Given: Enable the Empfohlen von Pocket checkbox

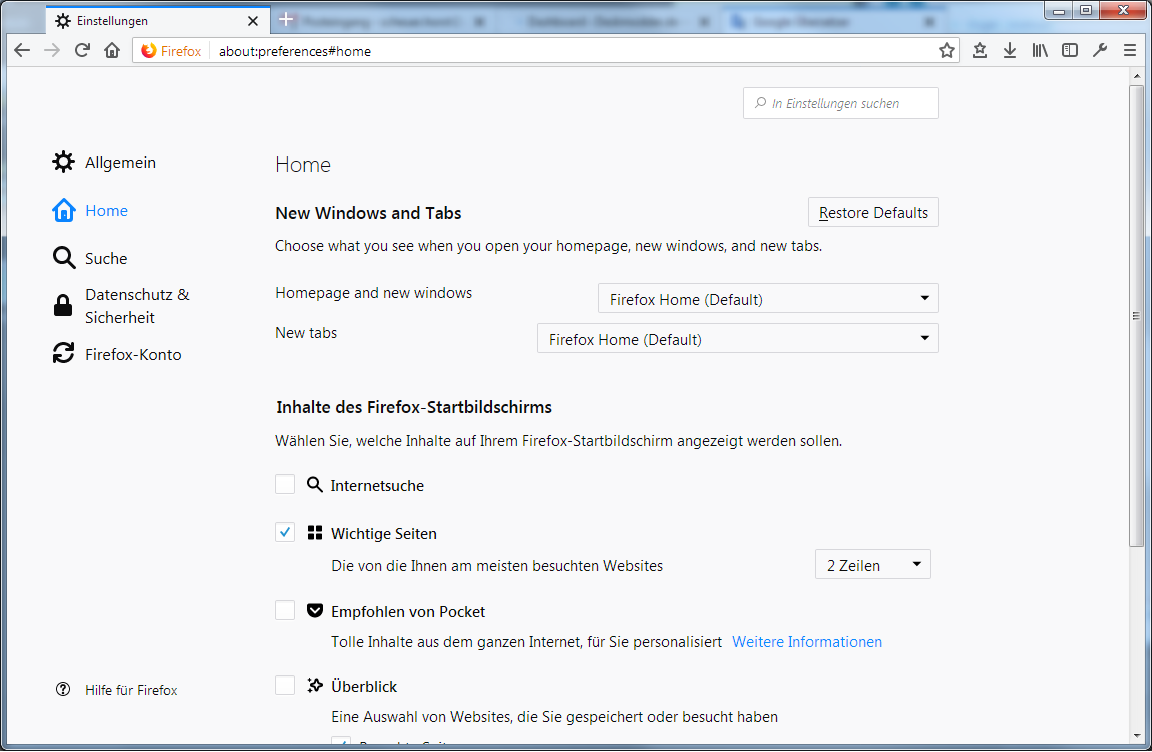Looking at the screenshot, I should tap(285, 610).
